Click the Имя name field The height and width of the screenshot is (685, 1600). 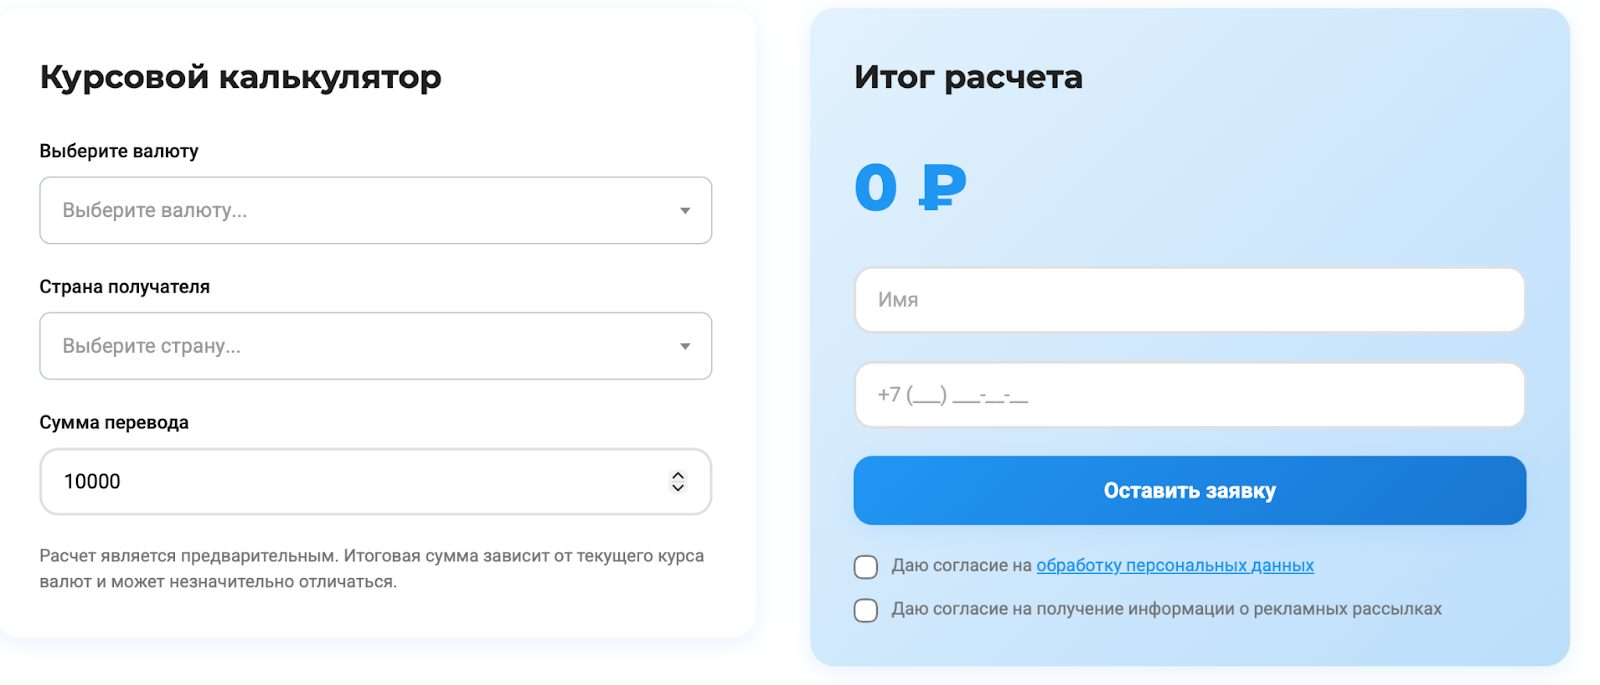pos(1188,300)
